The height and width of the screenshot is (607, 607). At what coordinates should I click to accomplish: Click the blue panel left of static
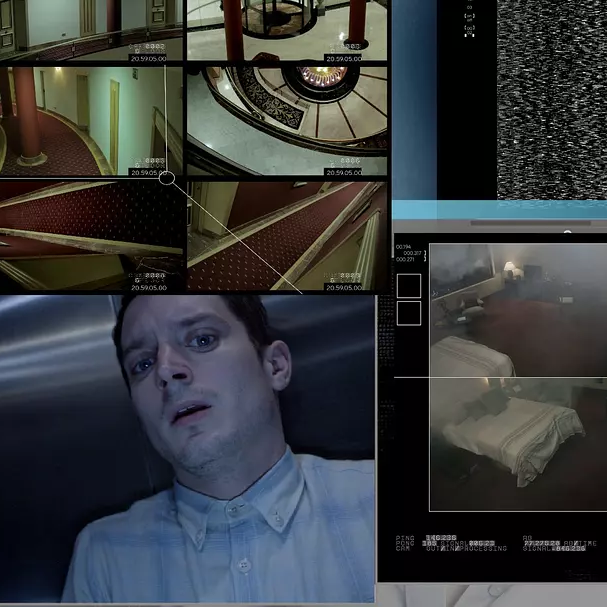pos(415,99)
